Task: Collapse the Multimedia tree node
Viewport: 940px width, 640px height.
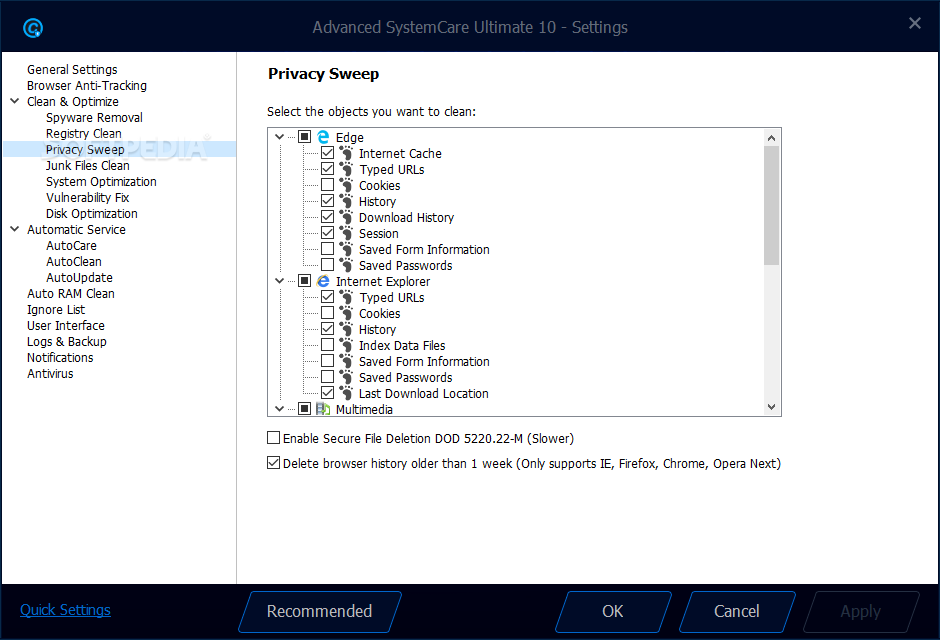Action: pyautogui.click(x=279, y=409)
